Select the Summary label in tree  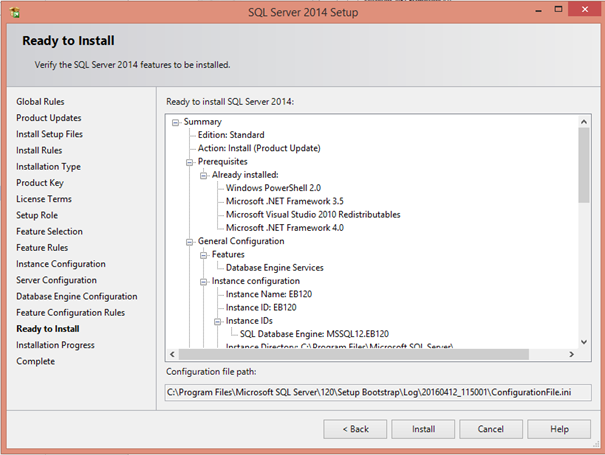click(x=203, y=122)
